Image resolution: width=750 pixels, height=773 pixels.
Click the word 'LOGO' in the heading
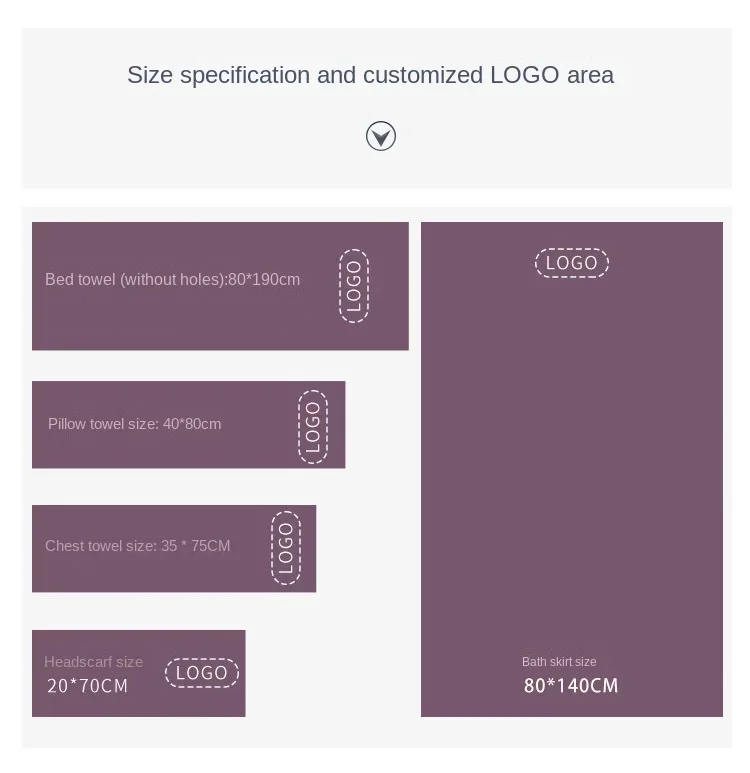click(x=525, y=75)
